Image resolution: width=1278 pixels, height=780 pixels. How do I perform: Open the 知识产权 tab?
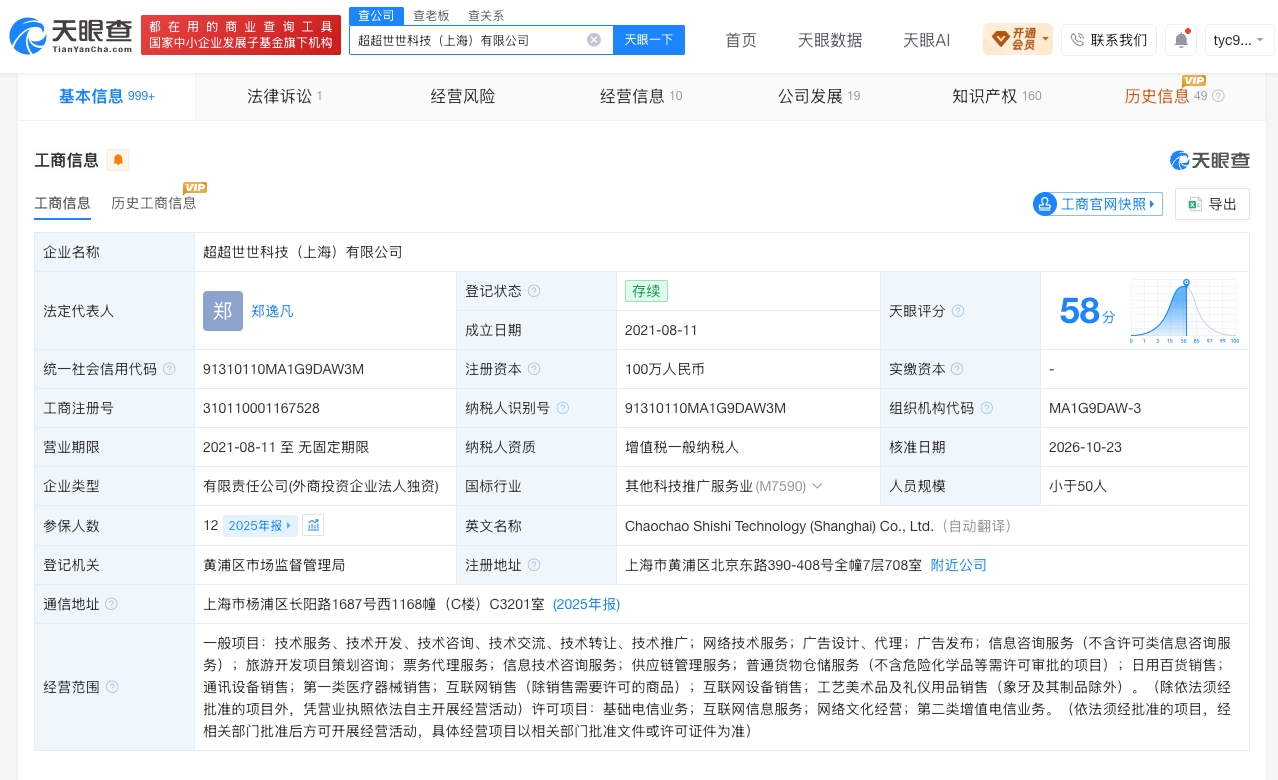point(996,96)
